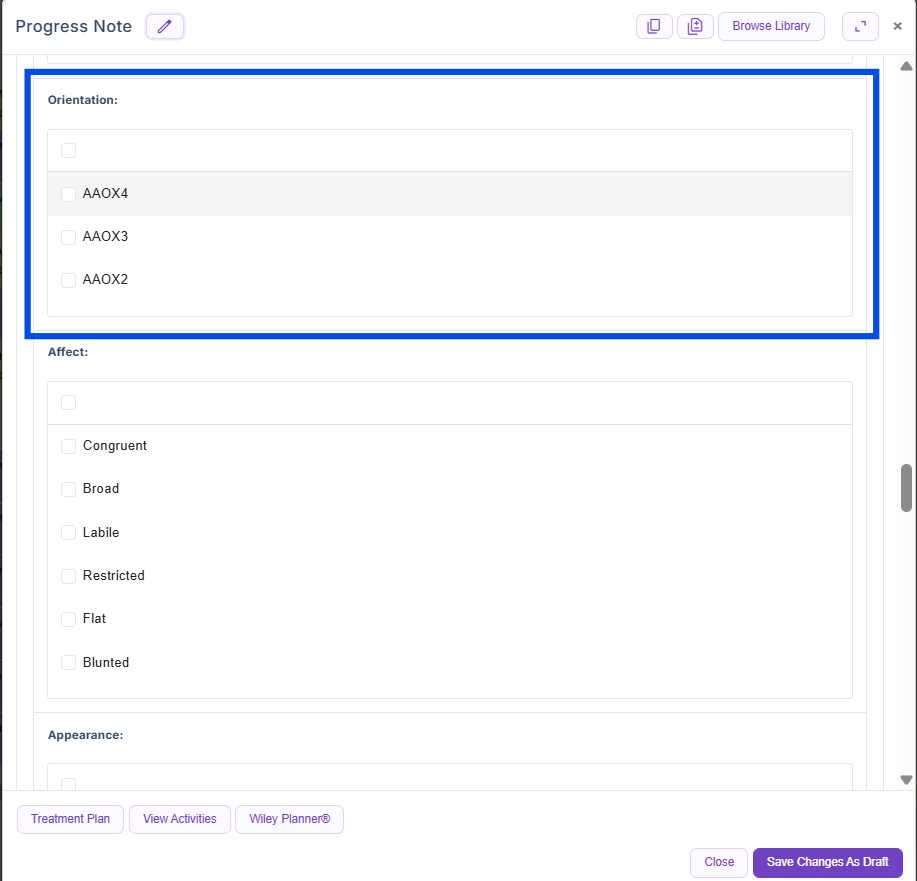Screen dimensions: 917x881
Task: Click the add-to-library document icon
Action: point(695,27)
